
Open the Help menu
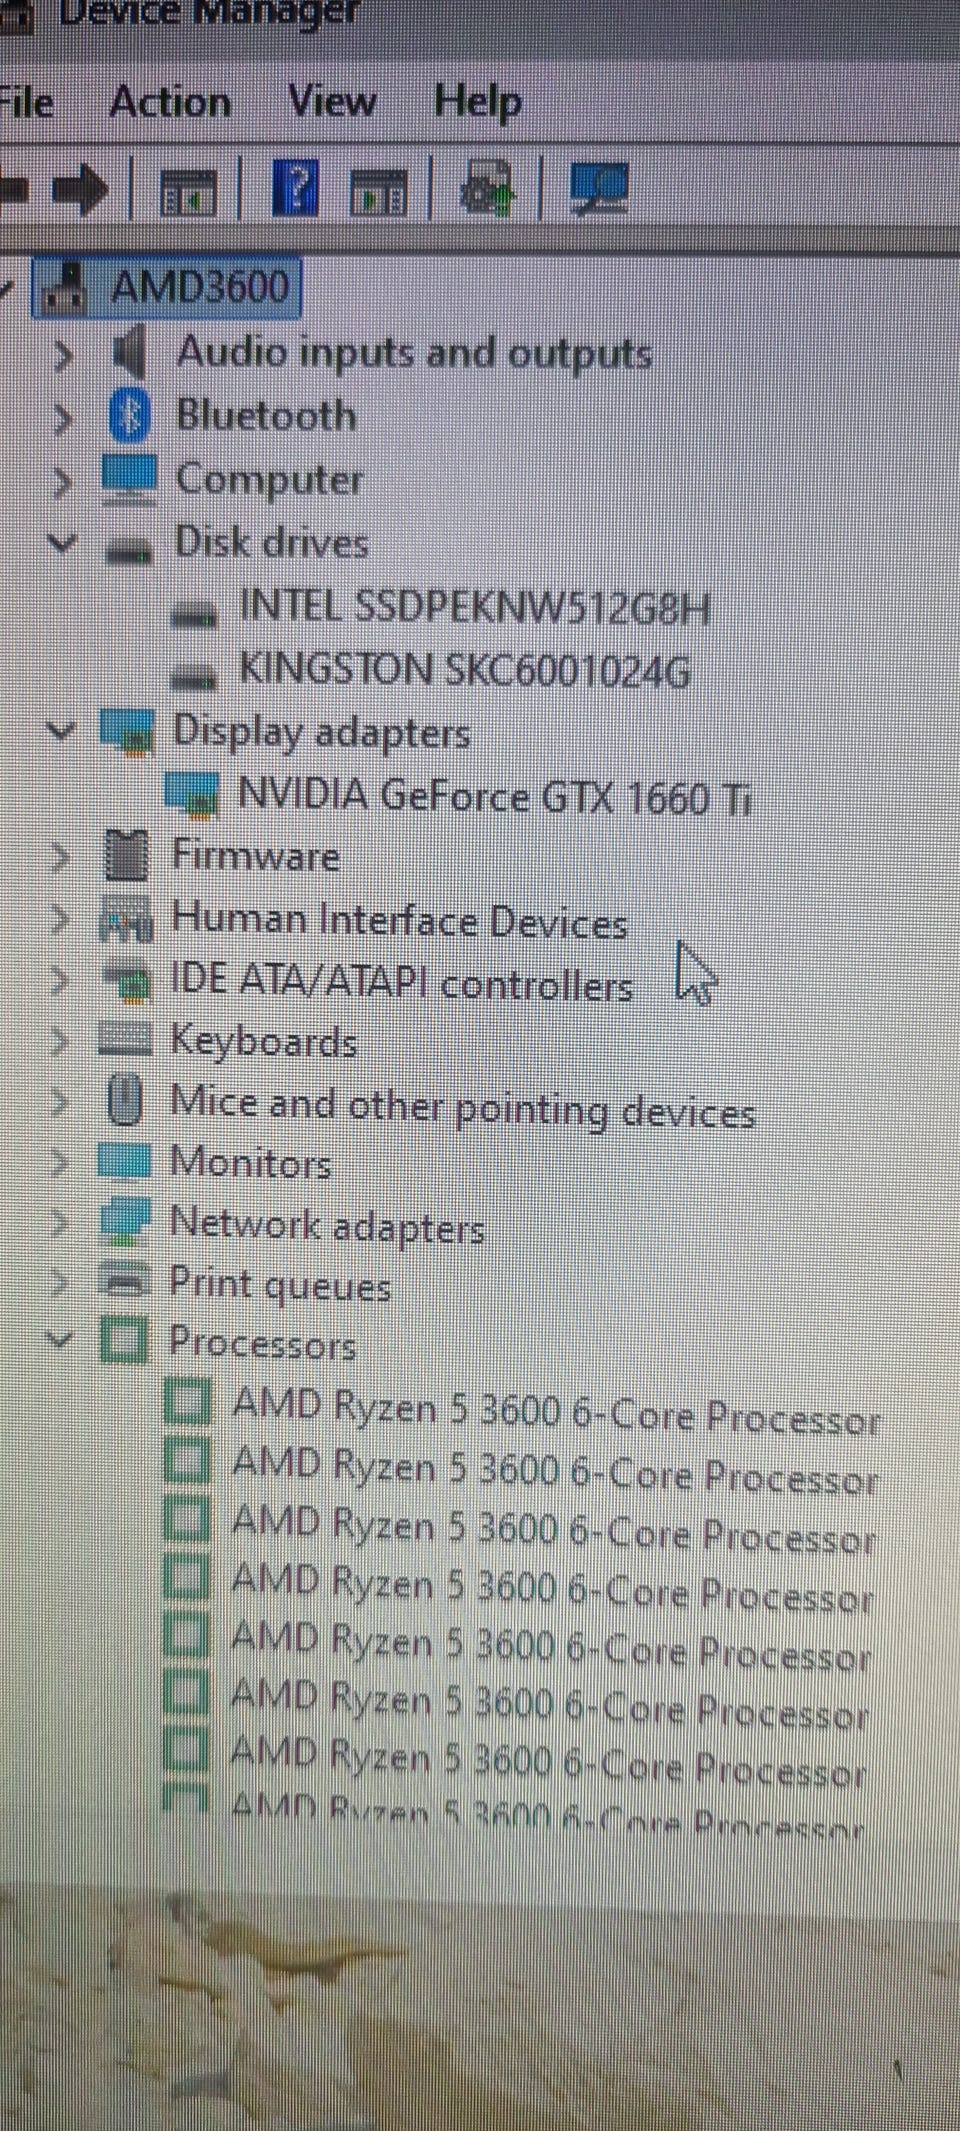pyautogui.click(x=477, y=102)
